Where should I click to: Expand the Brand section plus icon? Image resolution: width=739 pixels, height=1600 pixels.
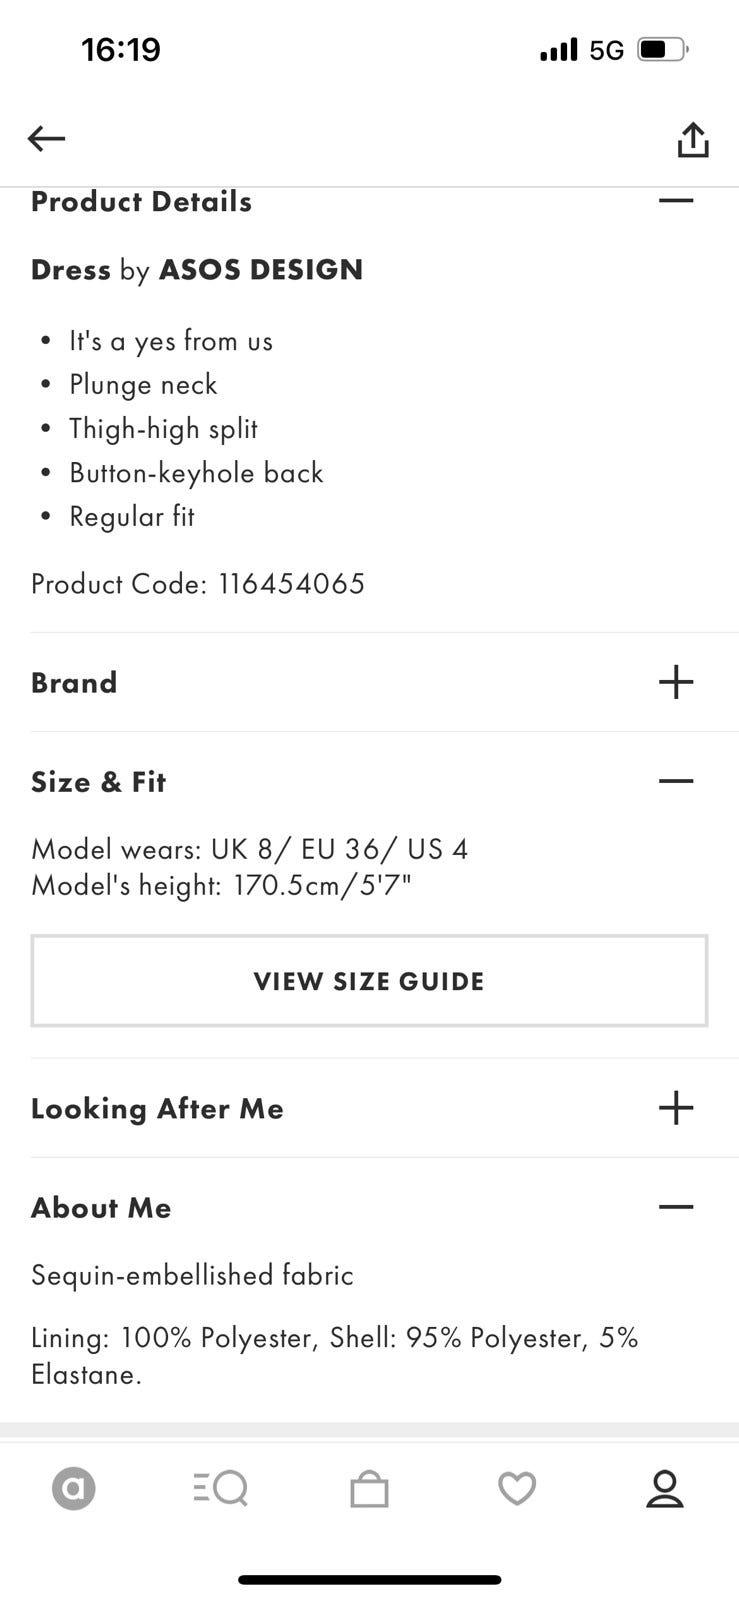(x=676, y=682)
